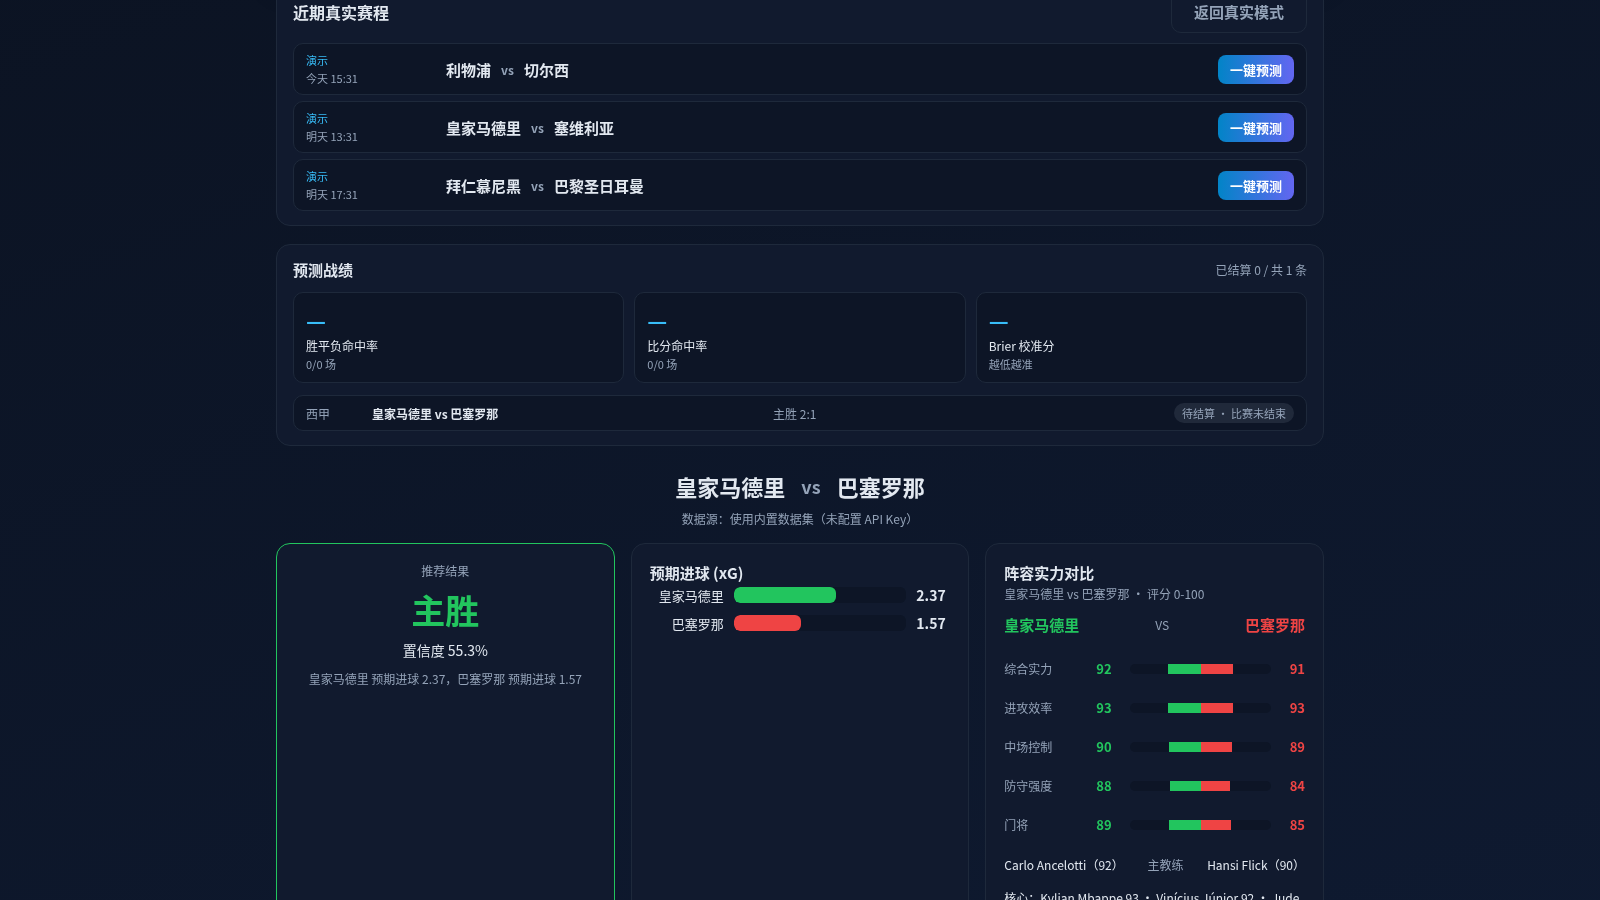This screenshot has width=1600, height=900.
Task: Click the 明天 17:31 match time
Action: 332,195
